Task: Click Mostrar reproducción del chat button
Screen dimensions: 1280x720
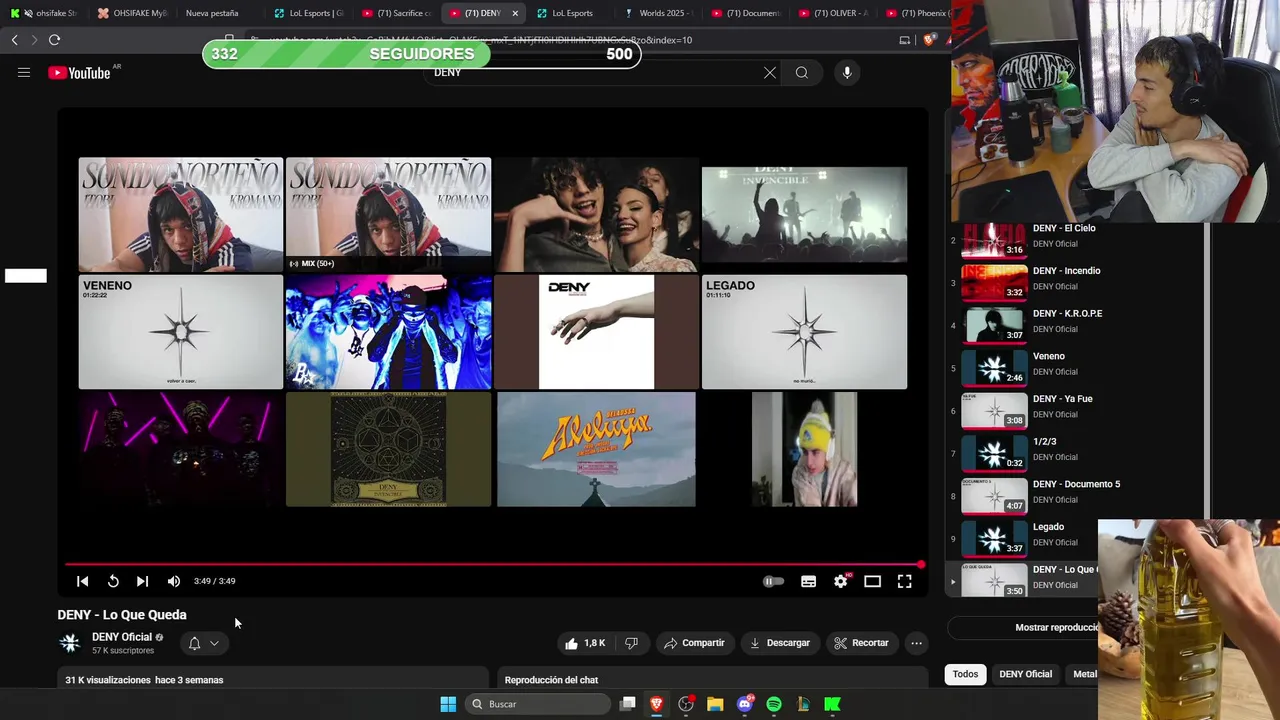Action: pyautogui.click(x=1022, y=628)
